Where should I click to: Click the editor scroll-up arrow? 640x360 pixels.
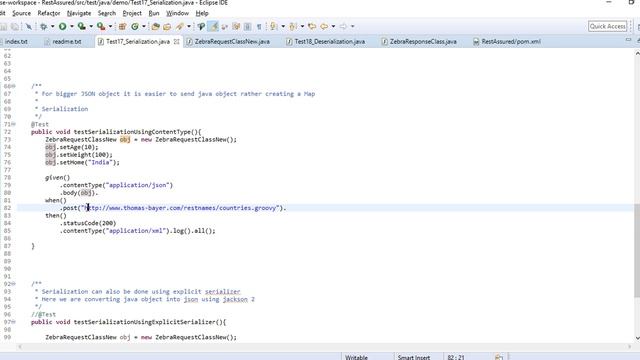[x=637, y=53]
